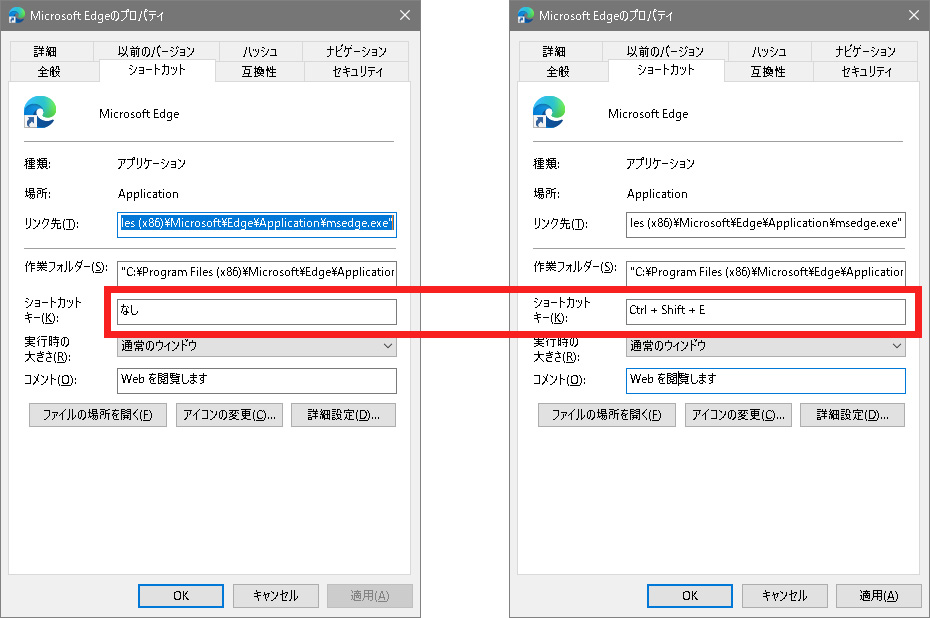Click the field containing Ctrl + Shift + E
The height and width of the screenshot is (618, 930).
(766, 312)
